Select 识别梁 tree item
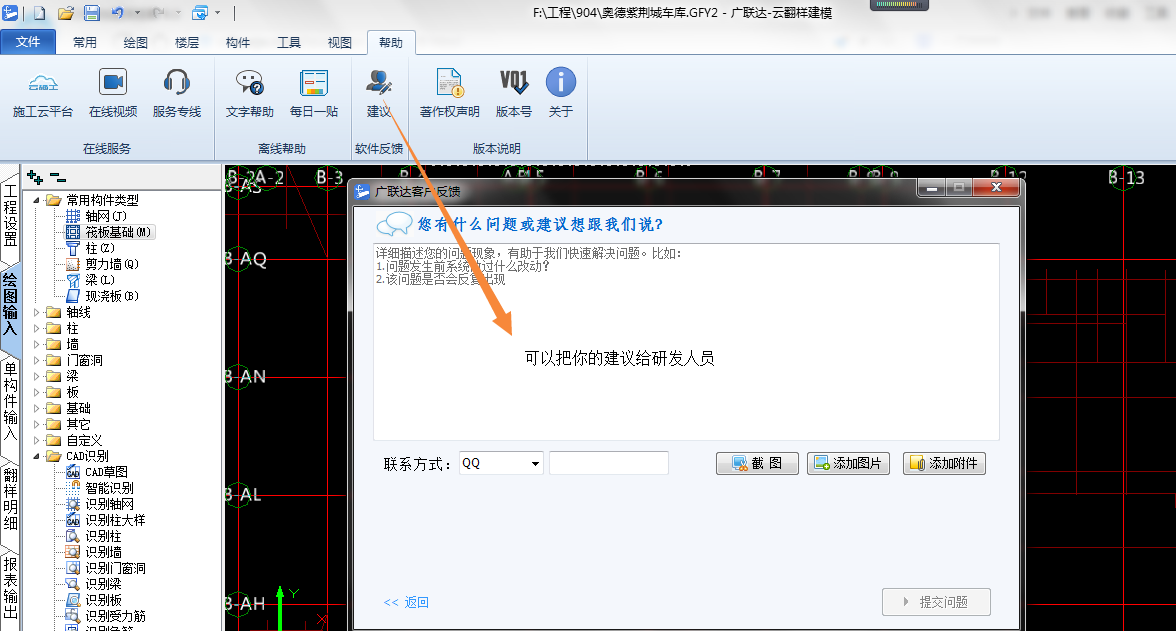 point(103,584)
